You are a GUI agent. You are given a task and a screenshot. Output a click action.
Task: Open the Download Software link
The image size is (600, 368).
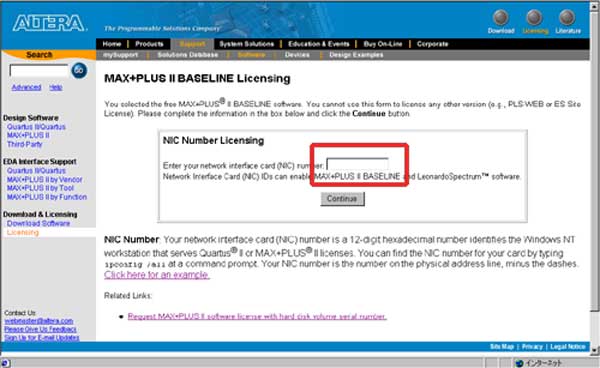[38, 223]
